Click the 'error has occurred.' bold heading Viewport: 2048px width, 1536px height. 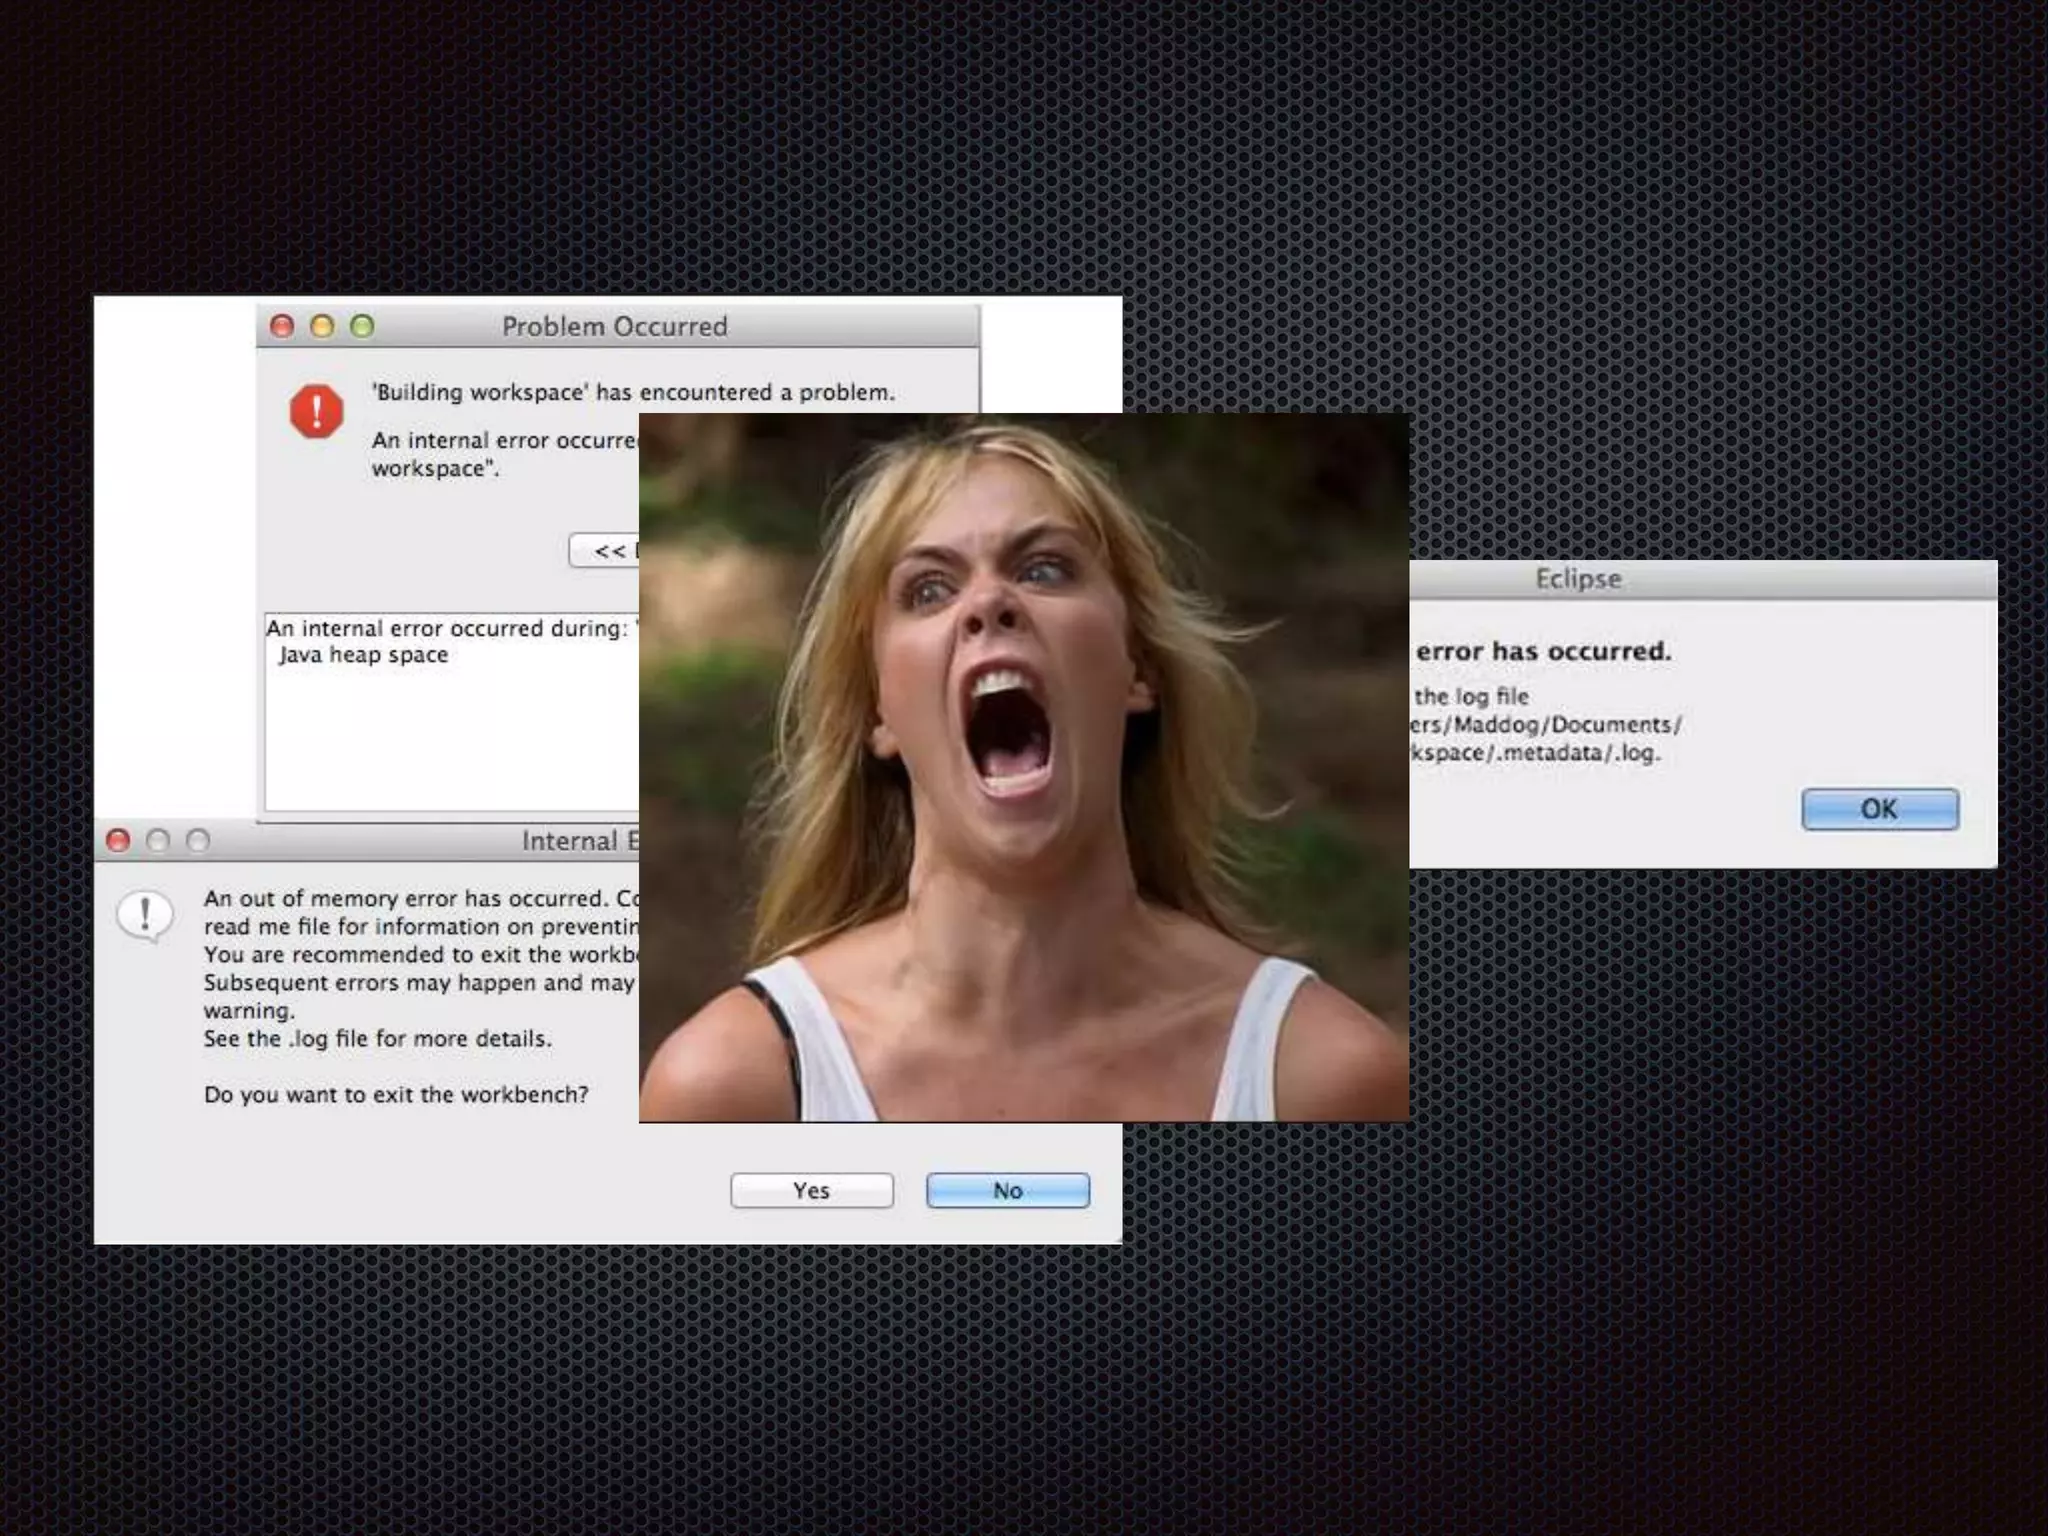tap(1543, 651)
